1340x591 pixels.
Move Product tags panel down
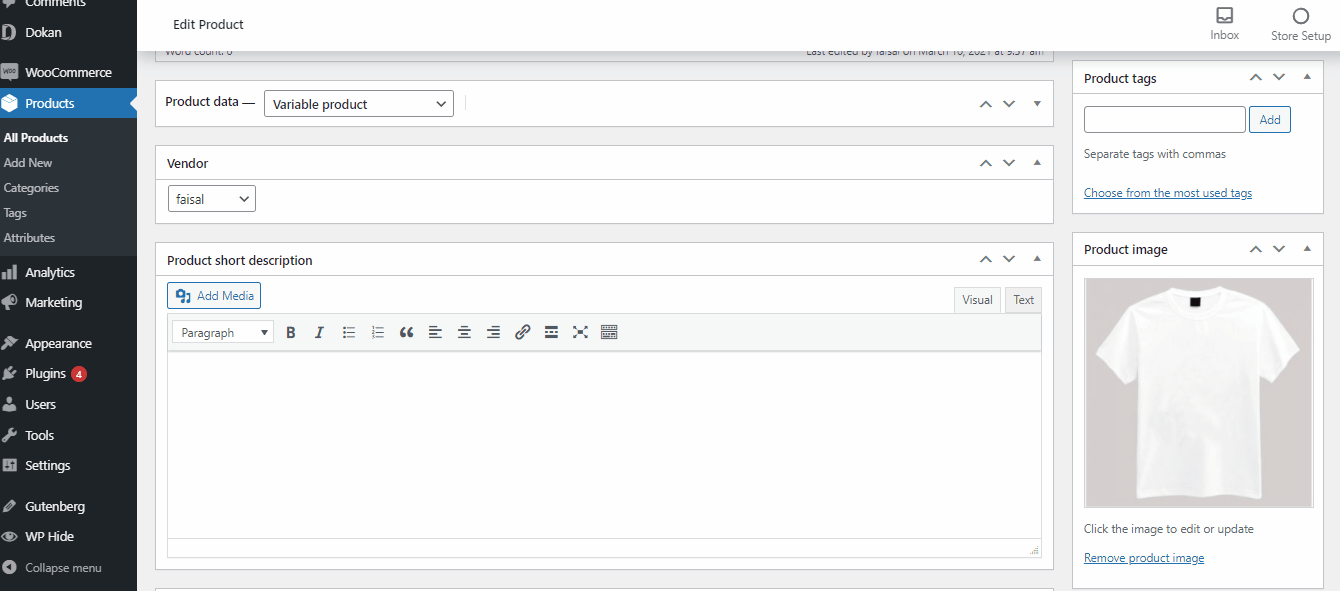point(1279,77)
